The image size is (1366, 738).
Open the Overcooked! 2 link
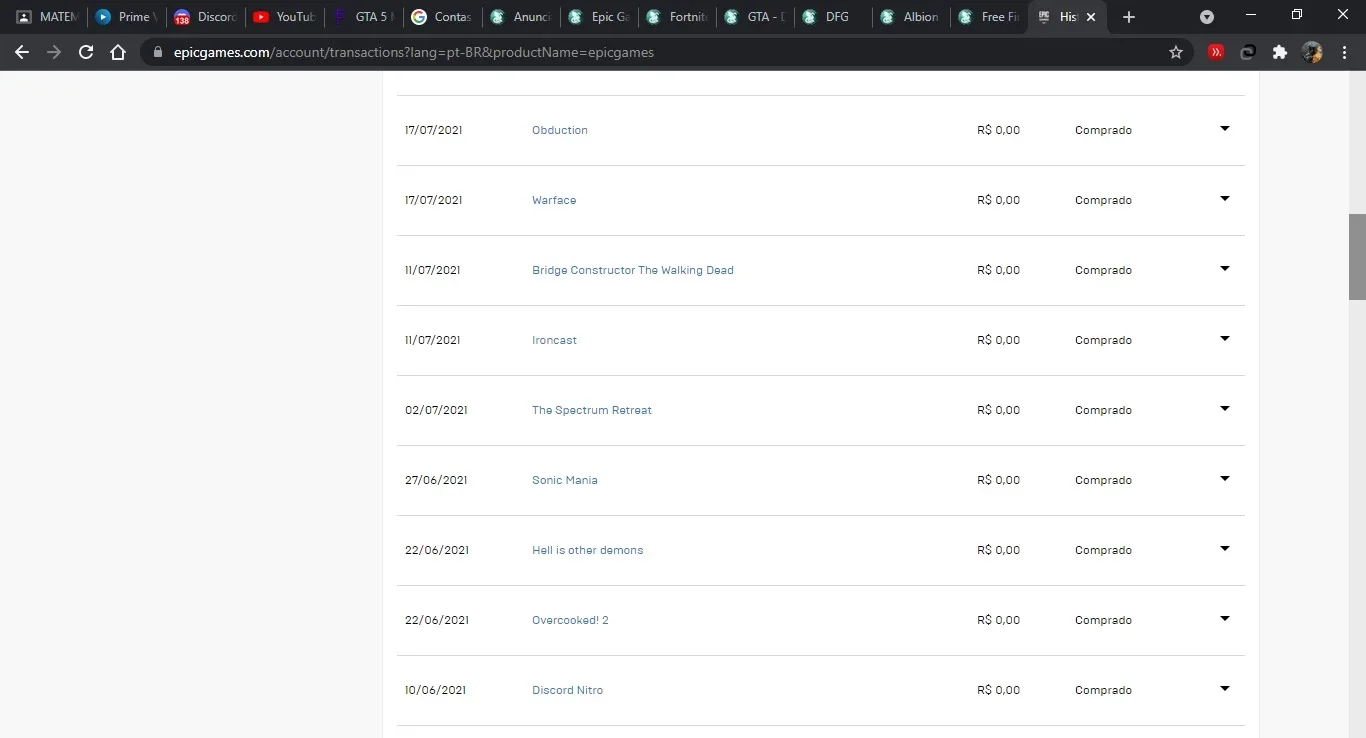click(570, 620)
